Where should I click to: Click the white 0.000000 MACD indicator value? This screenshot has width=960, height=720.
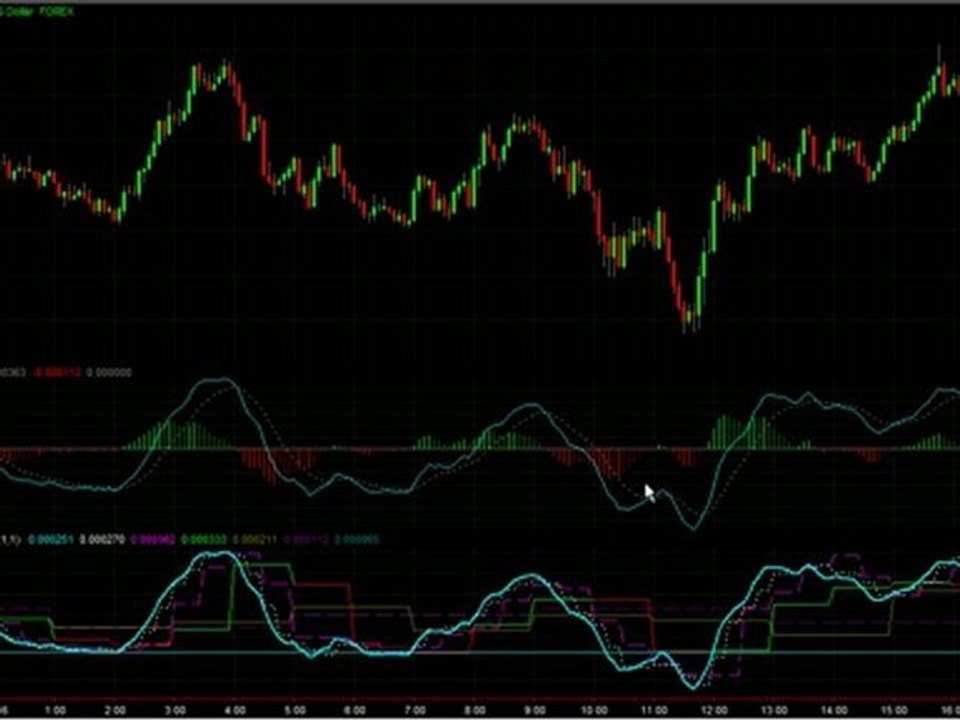point(109,372)
